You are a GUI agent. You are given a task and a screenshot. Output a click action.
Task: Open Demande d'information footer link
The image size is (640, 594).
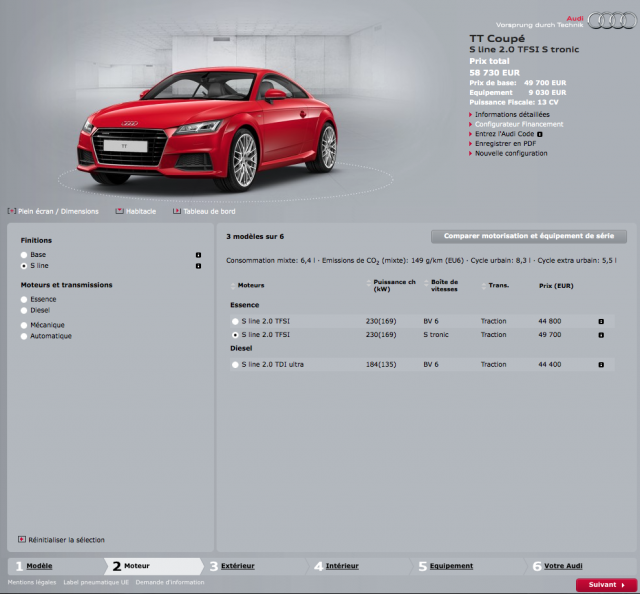(170, 582)
